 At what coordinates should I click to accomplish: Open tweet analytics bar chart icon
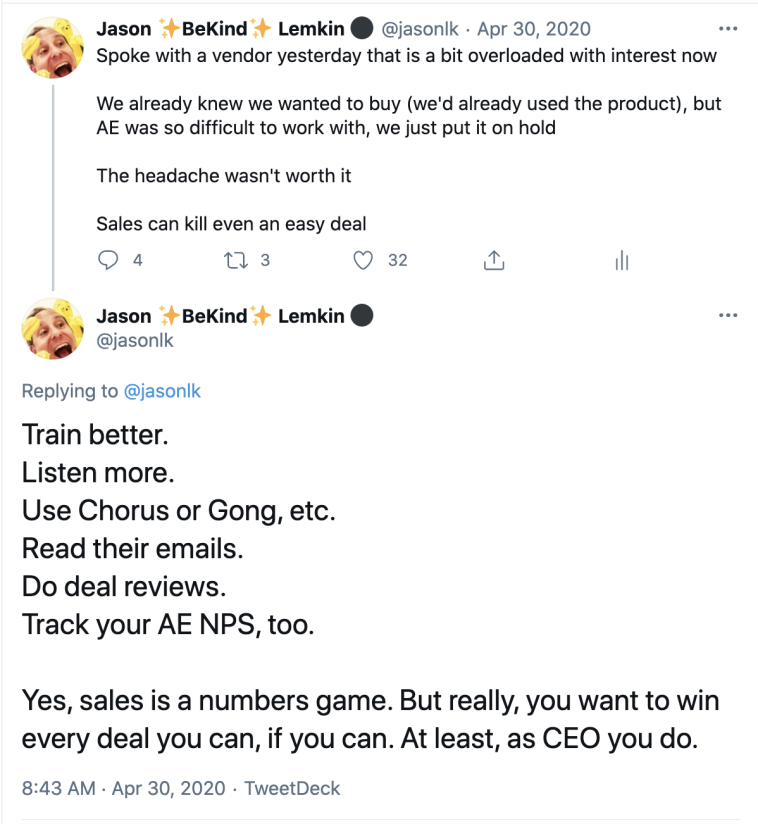tap(621, 261)
